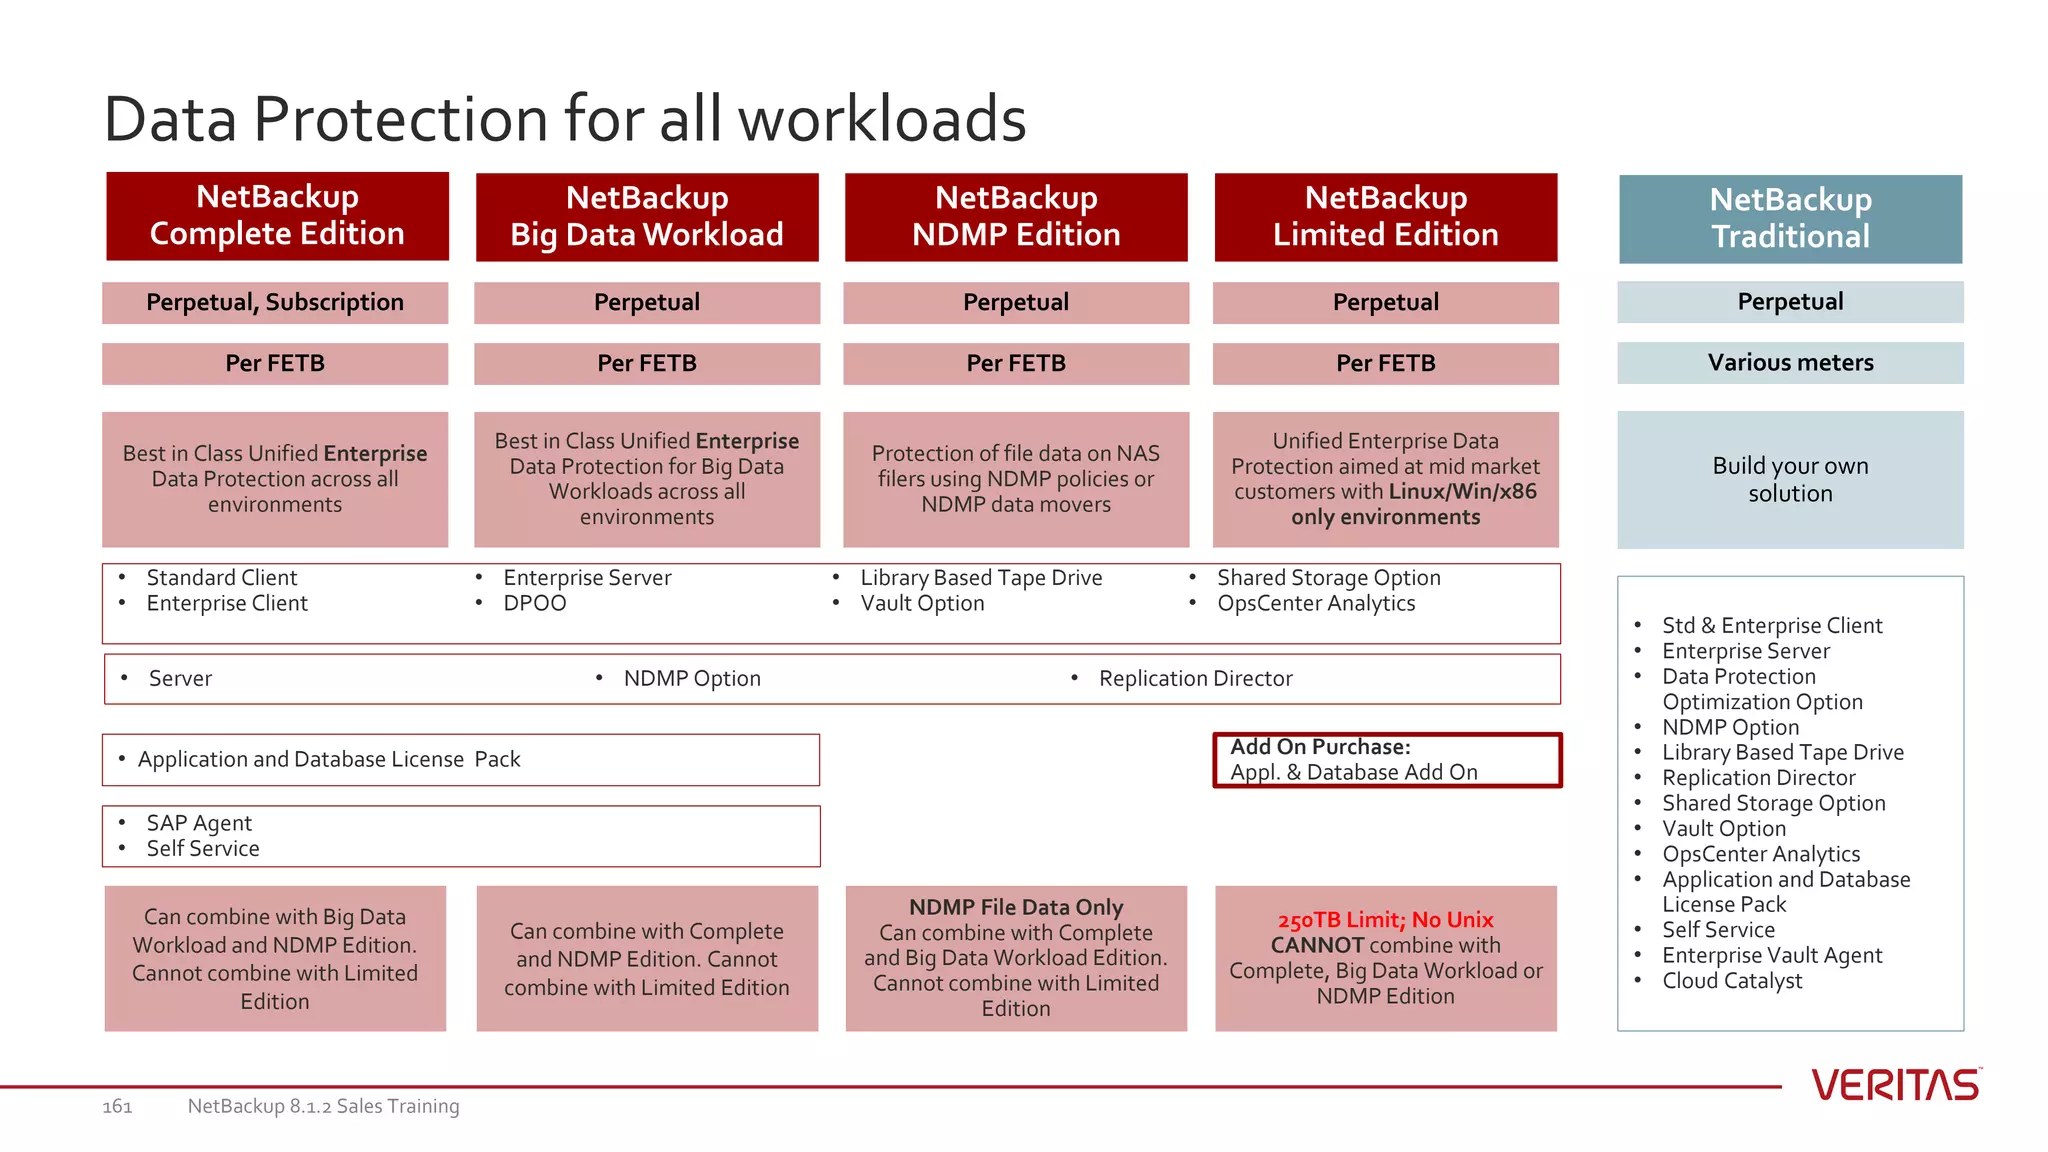Viewport: 2048px width, 1152px height.
Task: Select 'Replication Director' in the Traditional list
Action: (x=1759, y=778)
